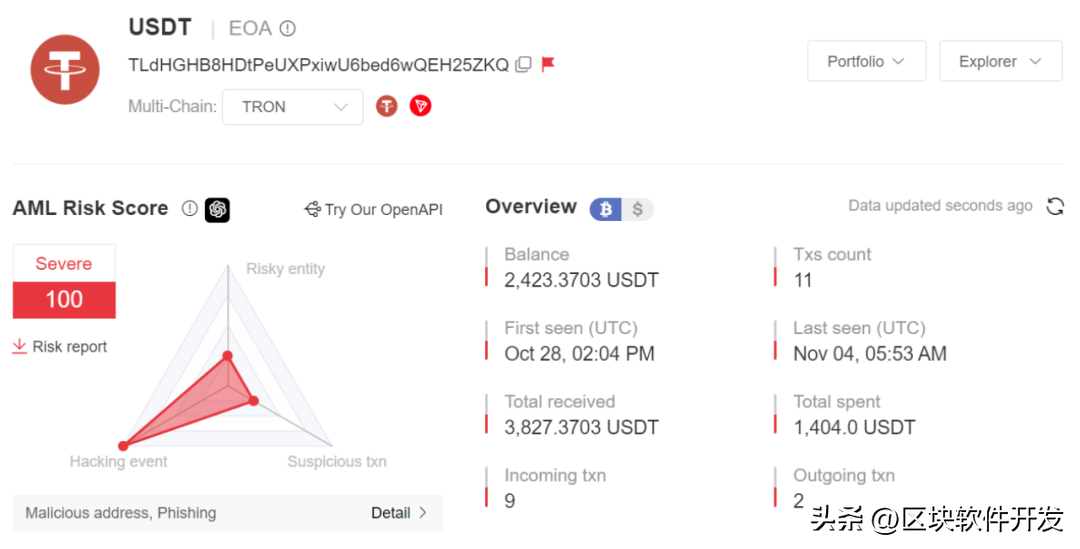Click the red flag report icon

point(548,65)
